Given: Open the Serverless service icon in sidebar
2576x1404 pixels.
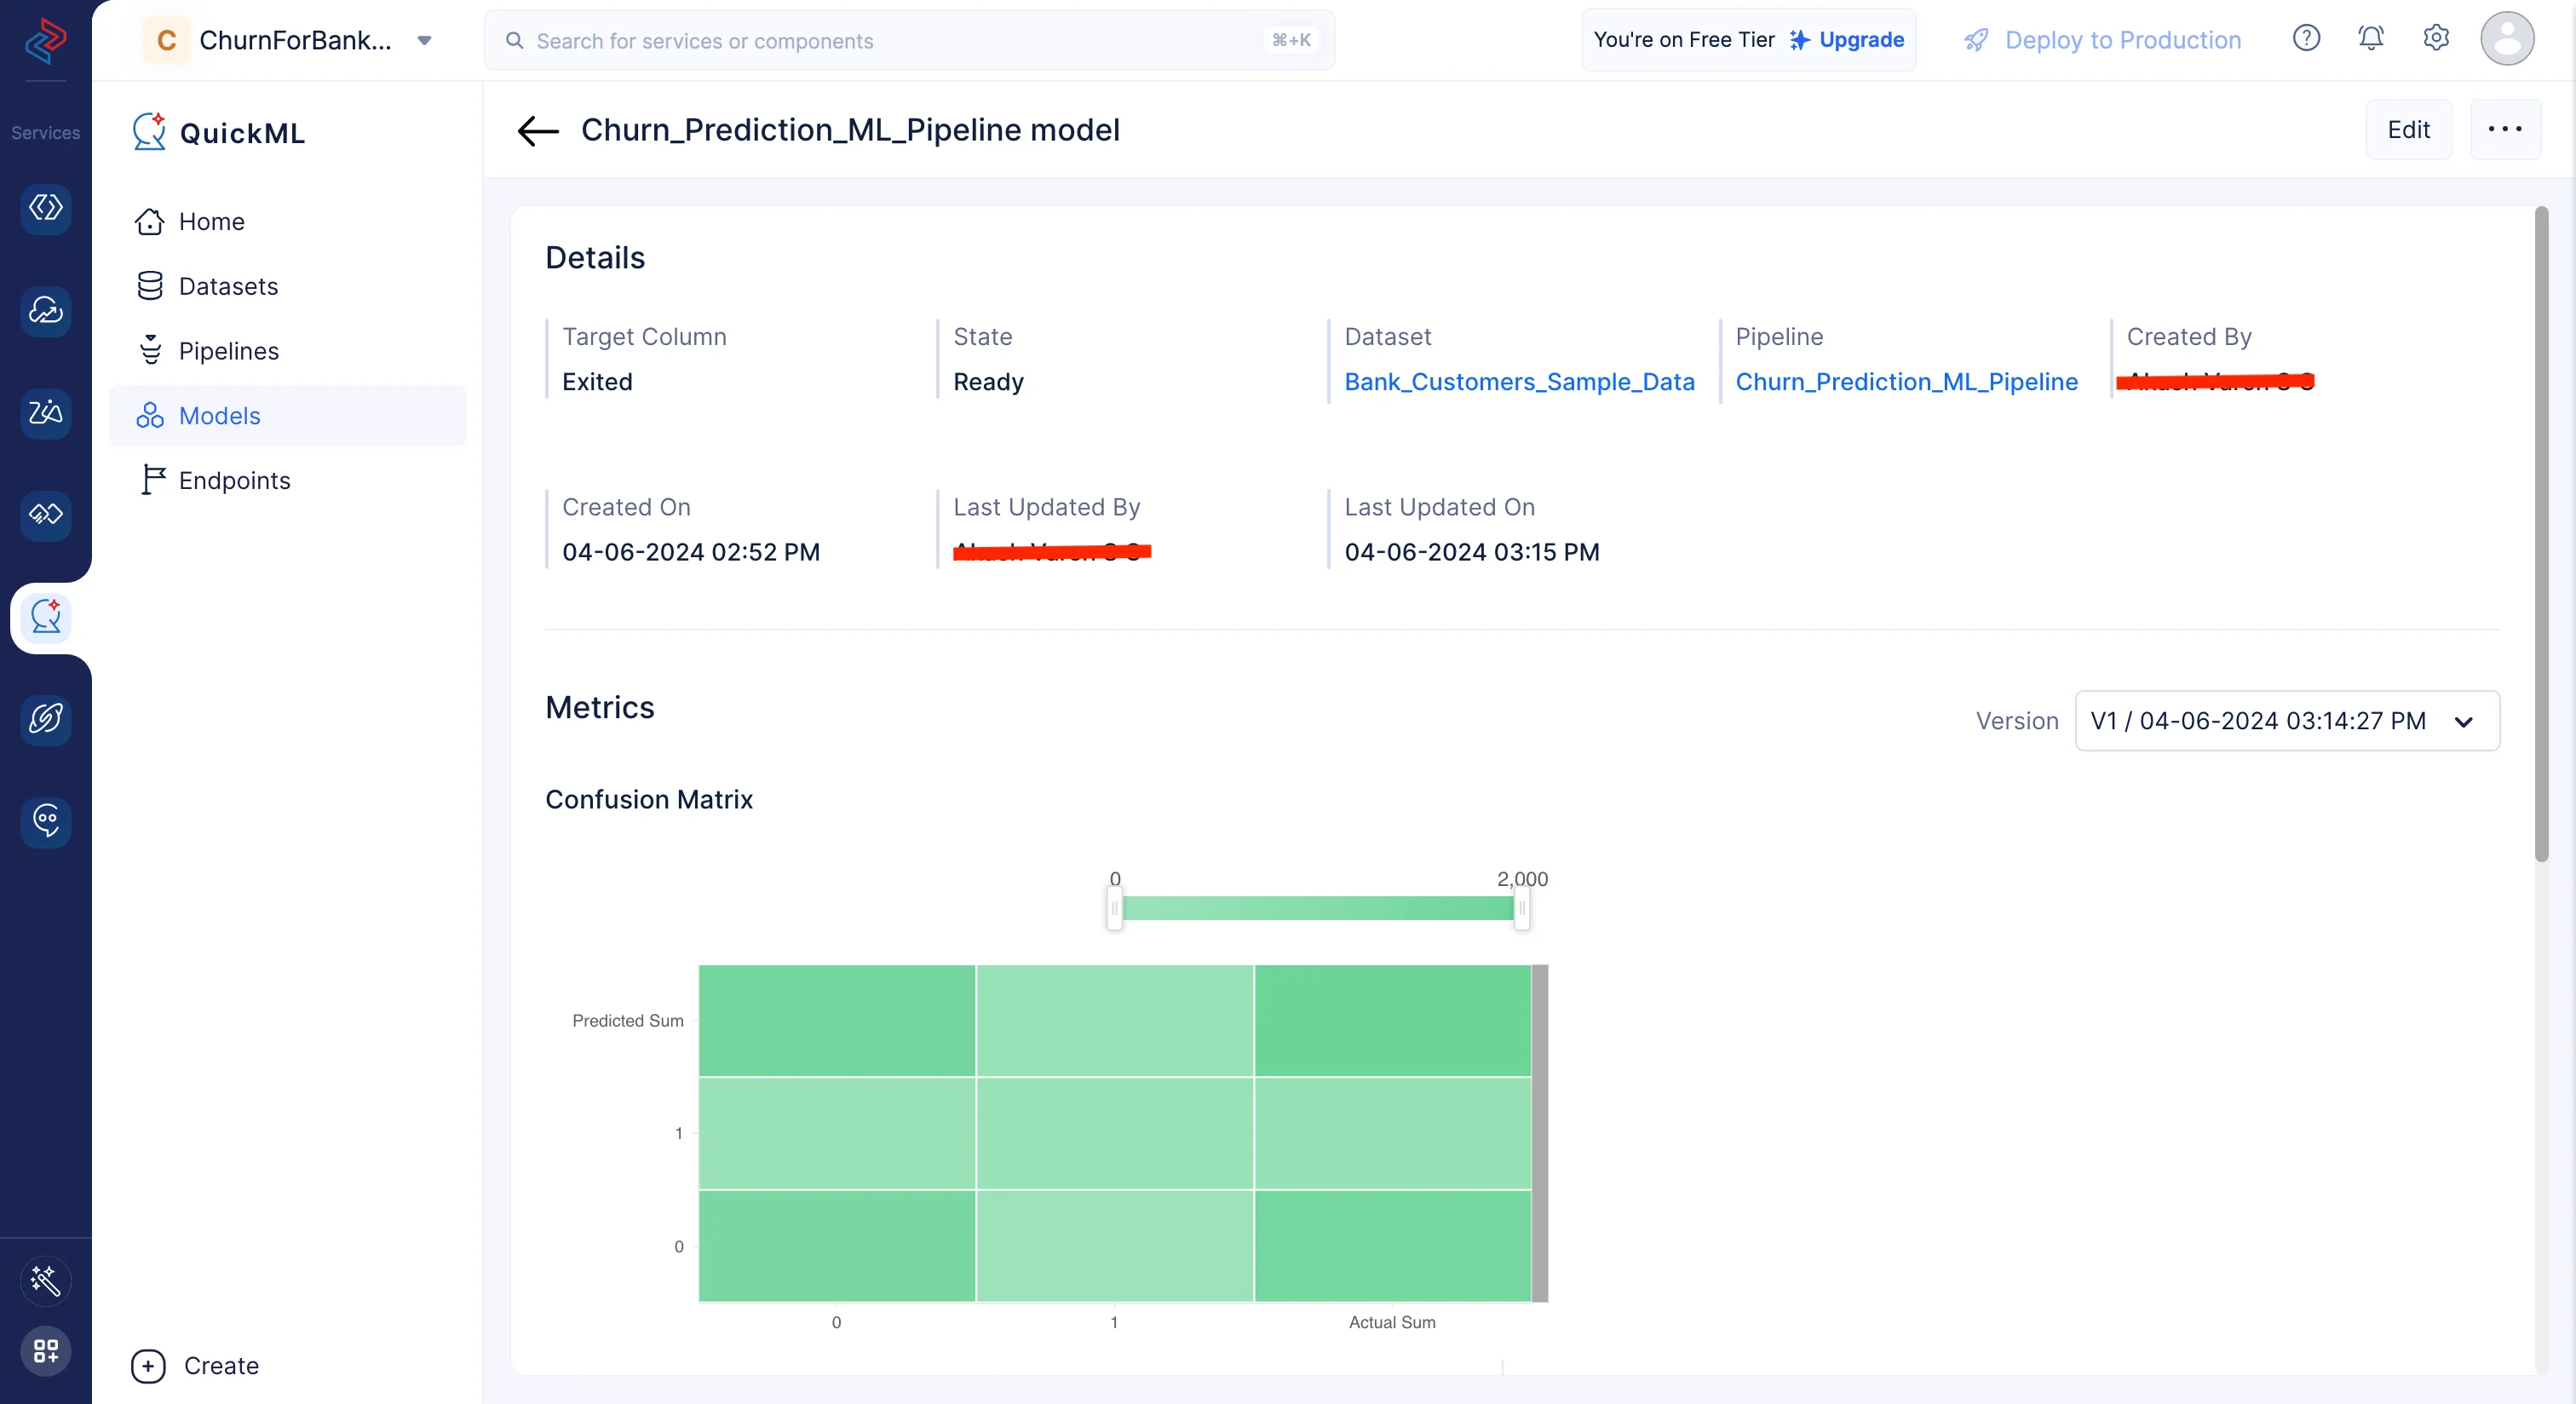Looking at the screenshot, I should pyautogui.click(x=46, y=208).
